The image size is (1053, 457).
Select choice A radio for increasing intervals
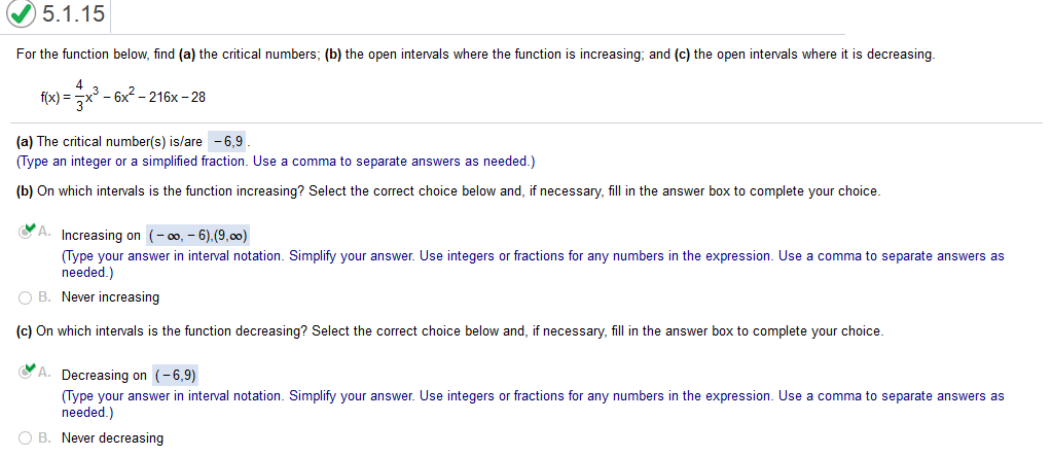coord(26,232)
